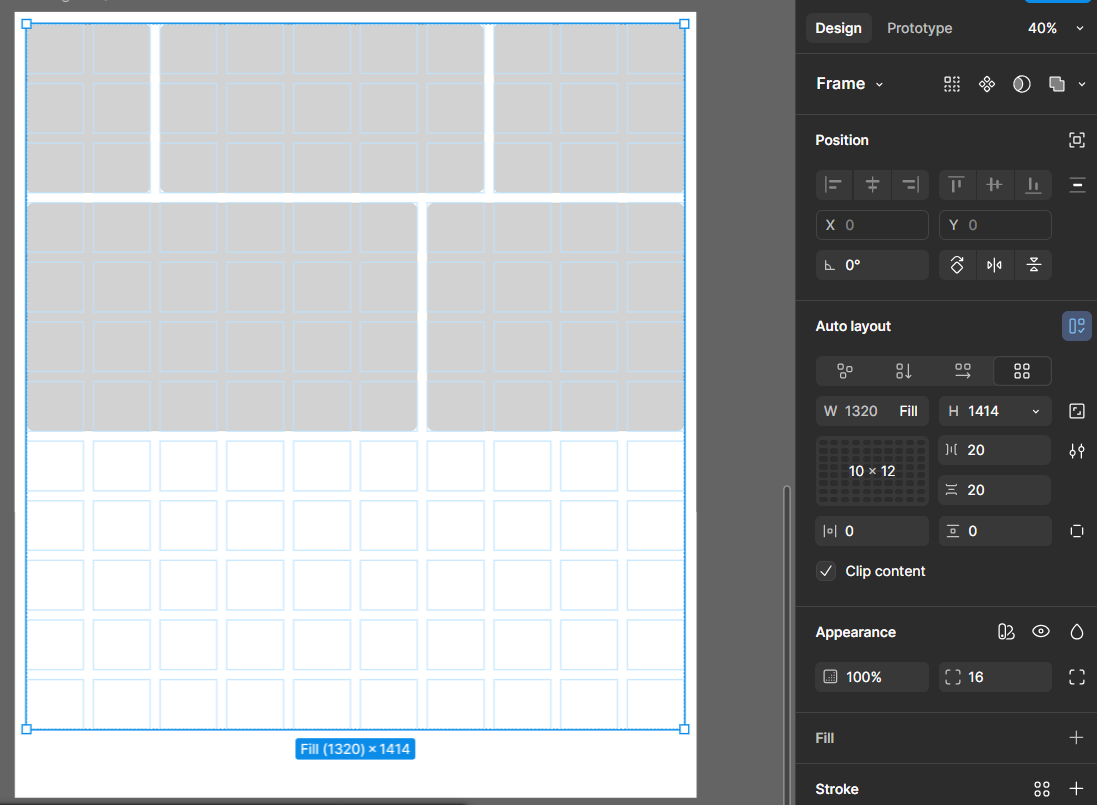Click the 100% opacity field

click(872, 677)
